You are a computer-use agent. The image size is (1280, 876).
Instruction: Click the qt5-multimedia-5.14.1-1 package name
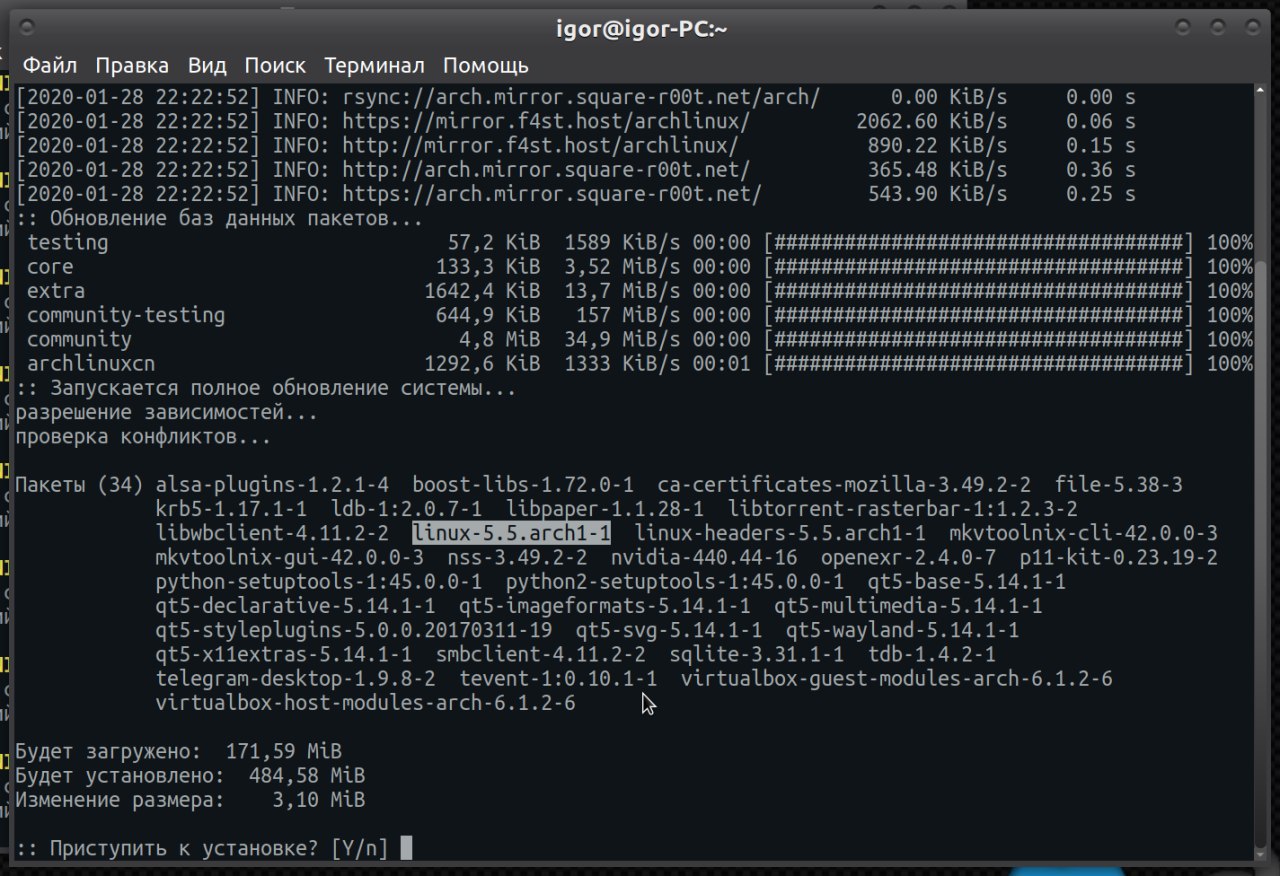pos(908,606)
